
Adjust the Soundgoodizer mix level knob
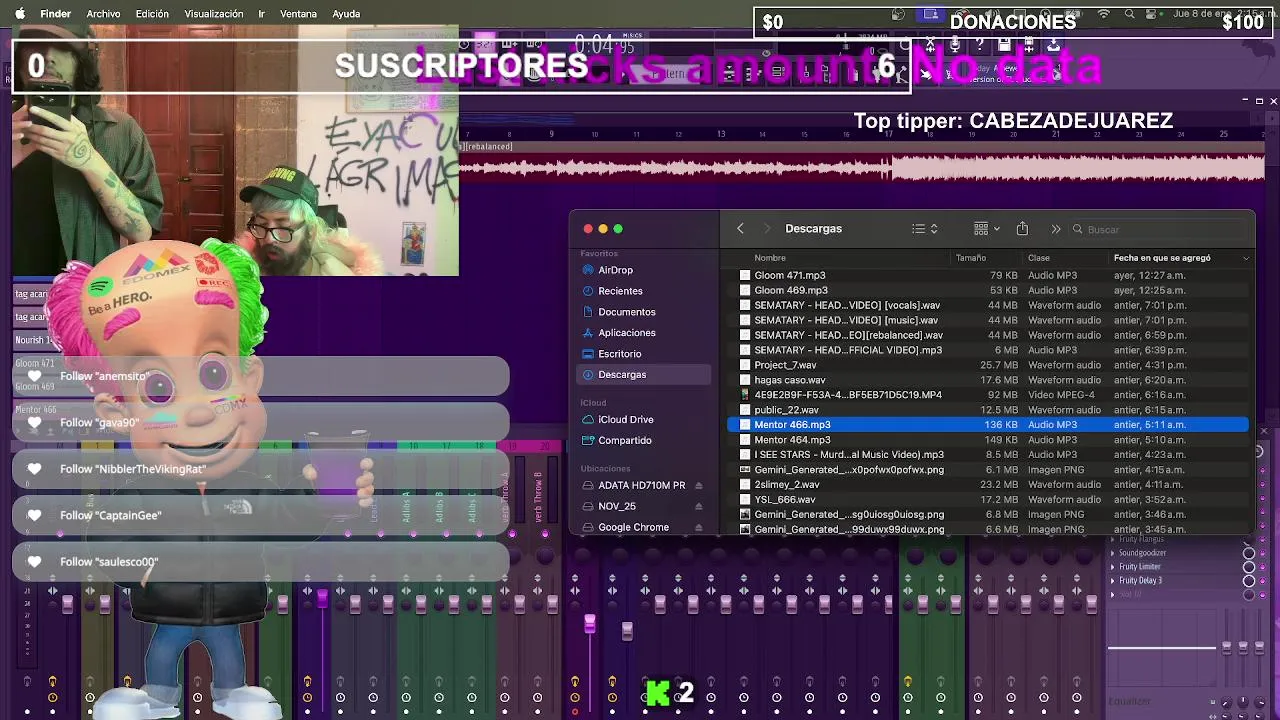(1249, 553)
